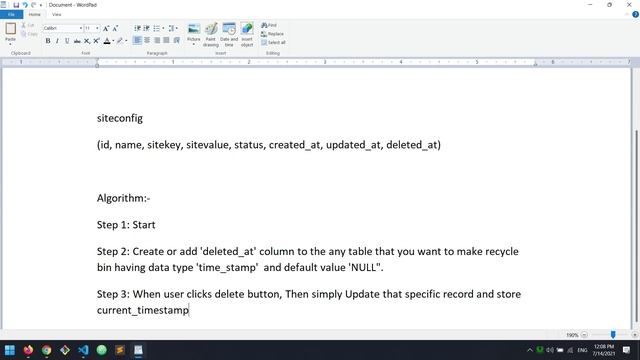The image size is (640, 360).
Task: Toggle Subscript formatting
Action: point(87,41)
